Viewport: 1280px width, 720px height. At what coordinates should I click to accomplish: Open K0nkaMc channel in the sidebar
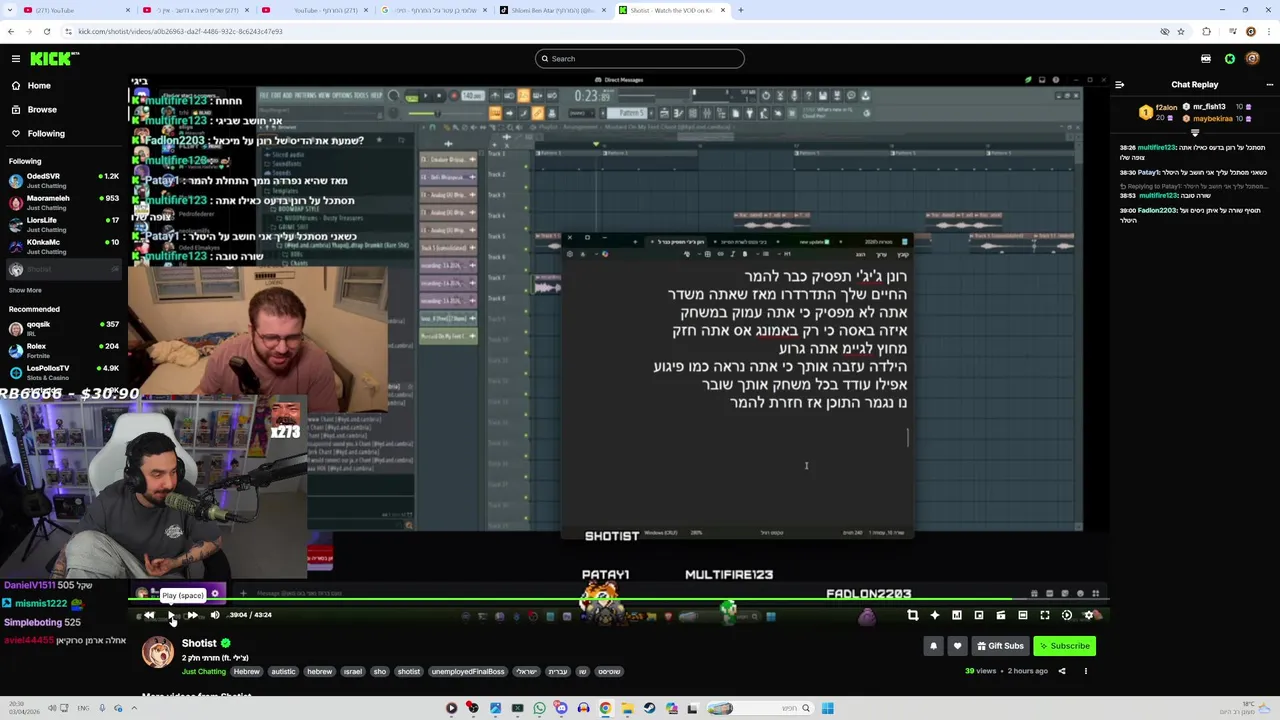64,246
